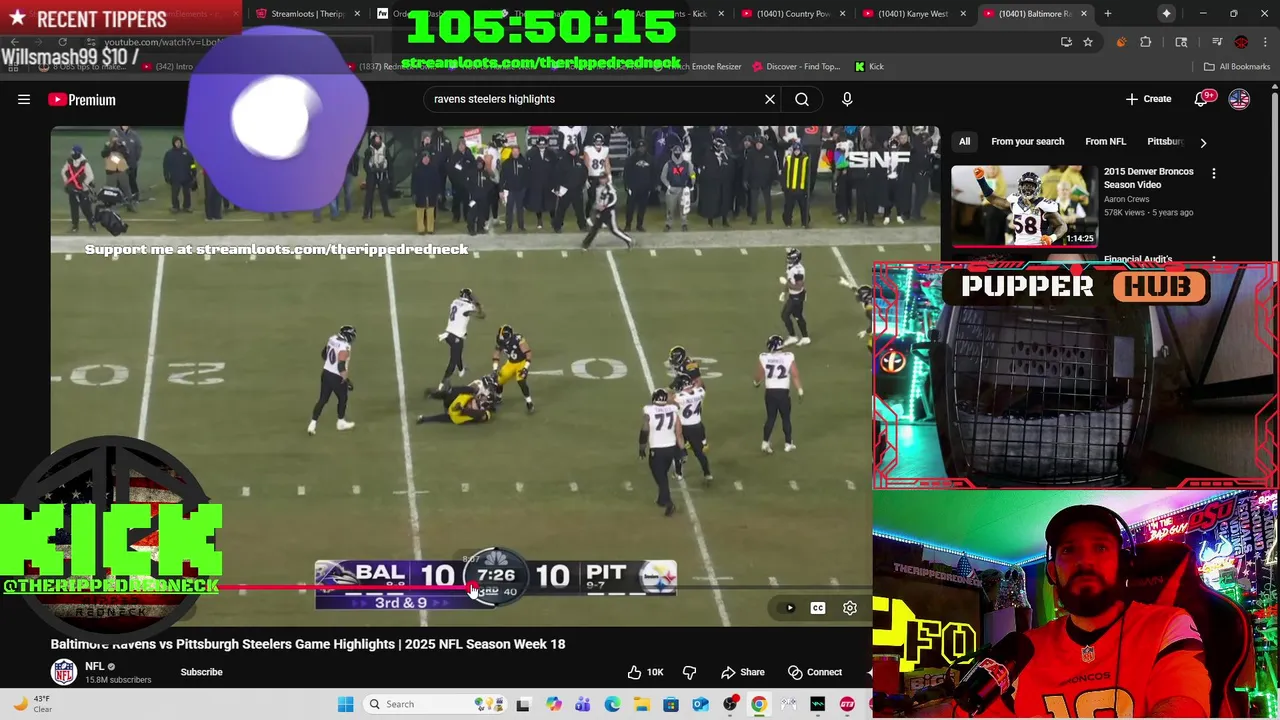Bookmark this page with the star icon
This screenshot has height=720, width=1280.
click(x=1088, y=42)
